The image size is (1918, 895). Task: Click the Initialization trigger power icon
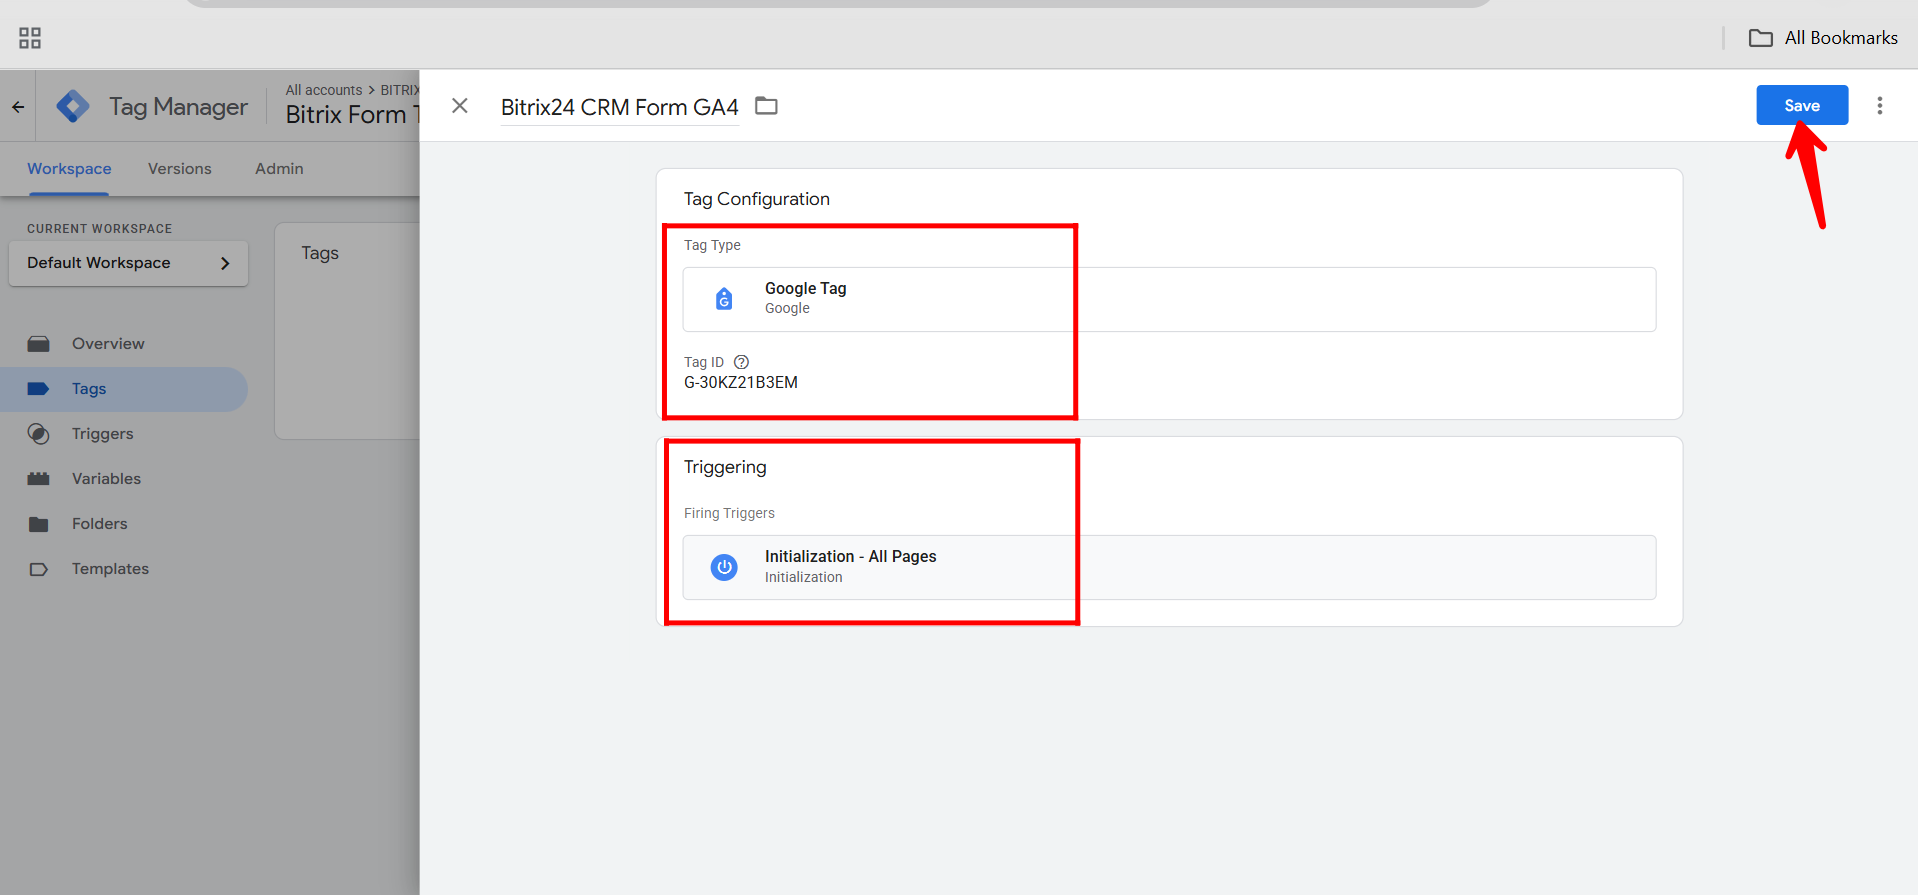click(724, 567)
